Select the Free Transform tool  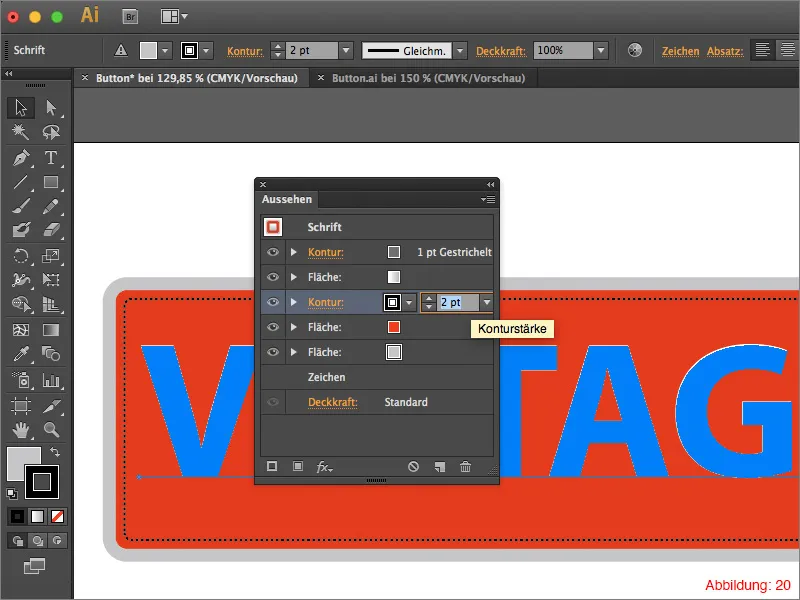pyautogui.click(x=51, y=280)
